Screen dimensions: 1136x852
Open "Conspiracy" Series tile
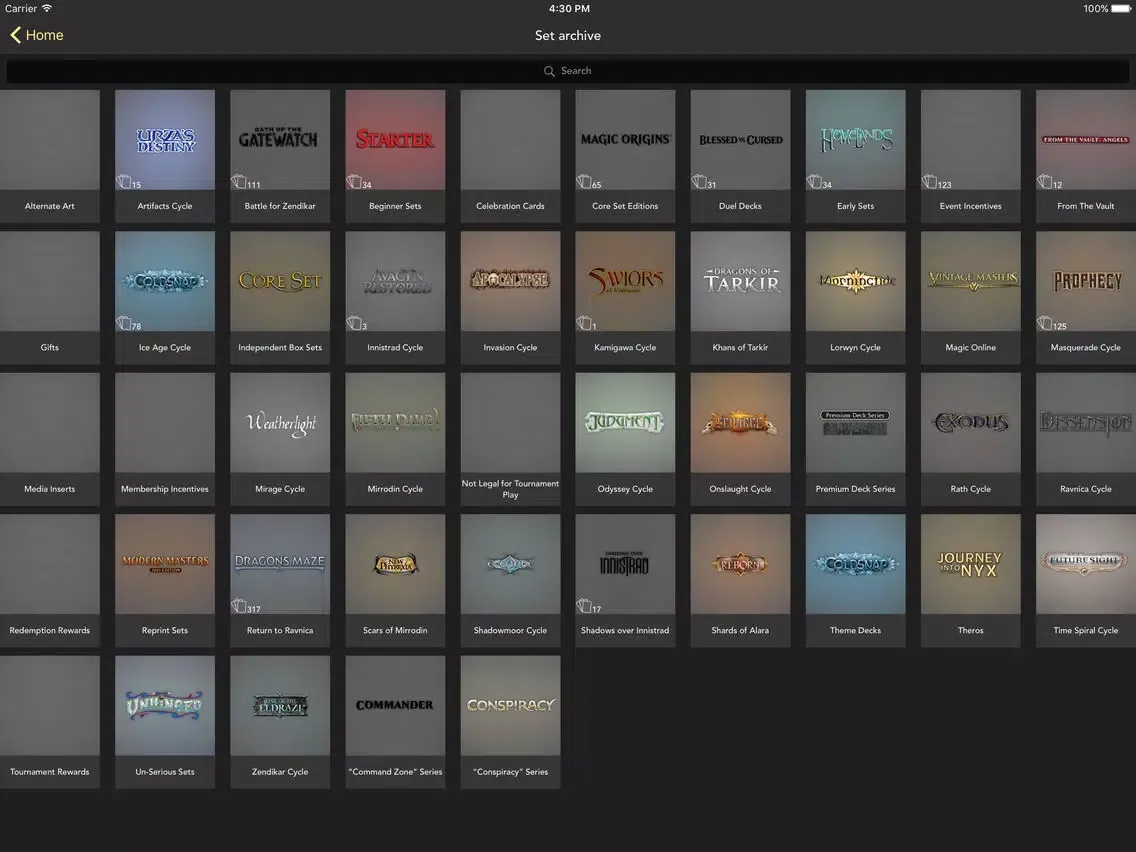click(510, 722)
